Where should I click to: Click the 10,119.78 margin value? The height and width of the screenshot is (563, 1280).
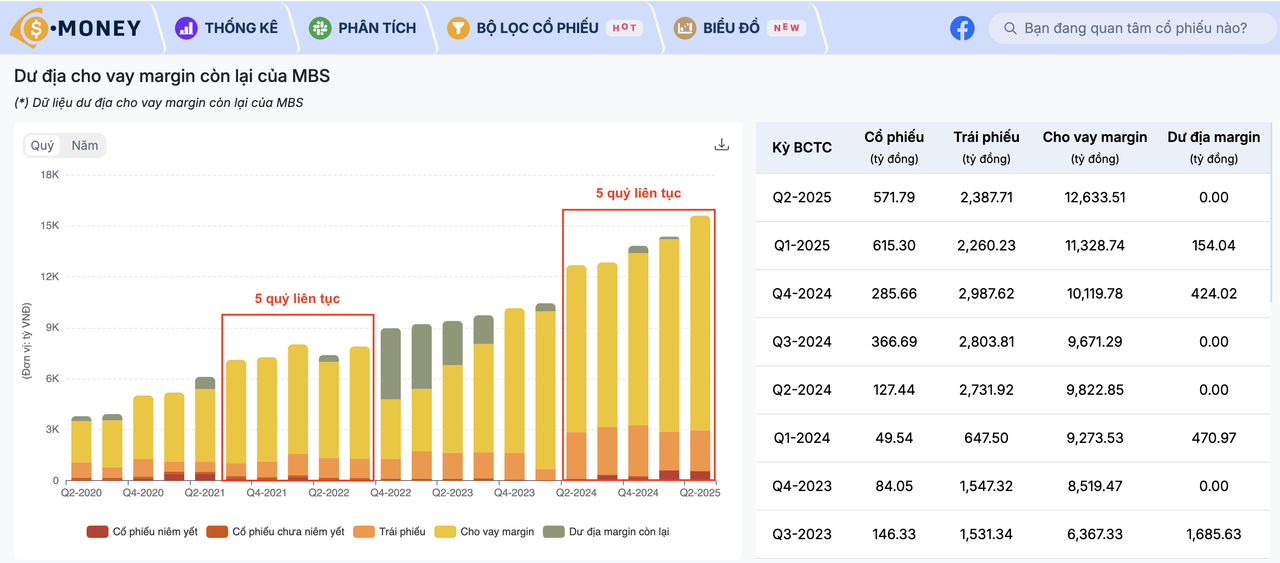1095,293
